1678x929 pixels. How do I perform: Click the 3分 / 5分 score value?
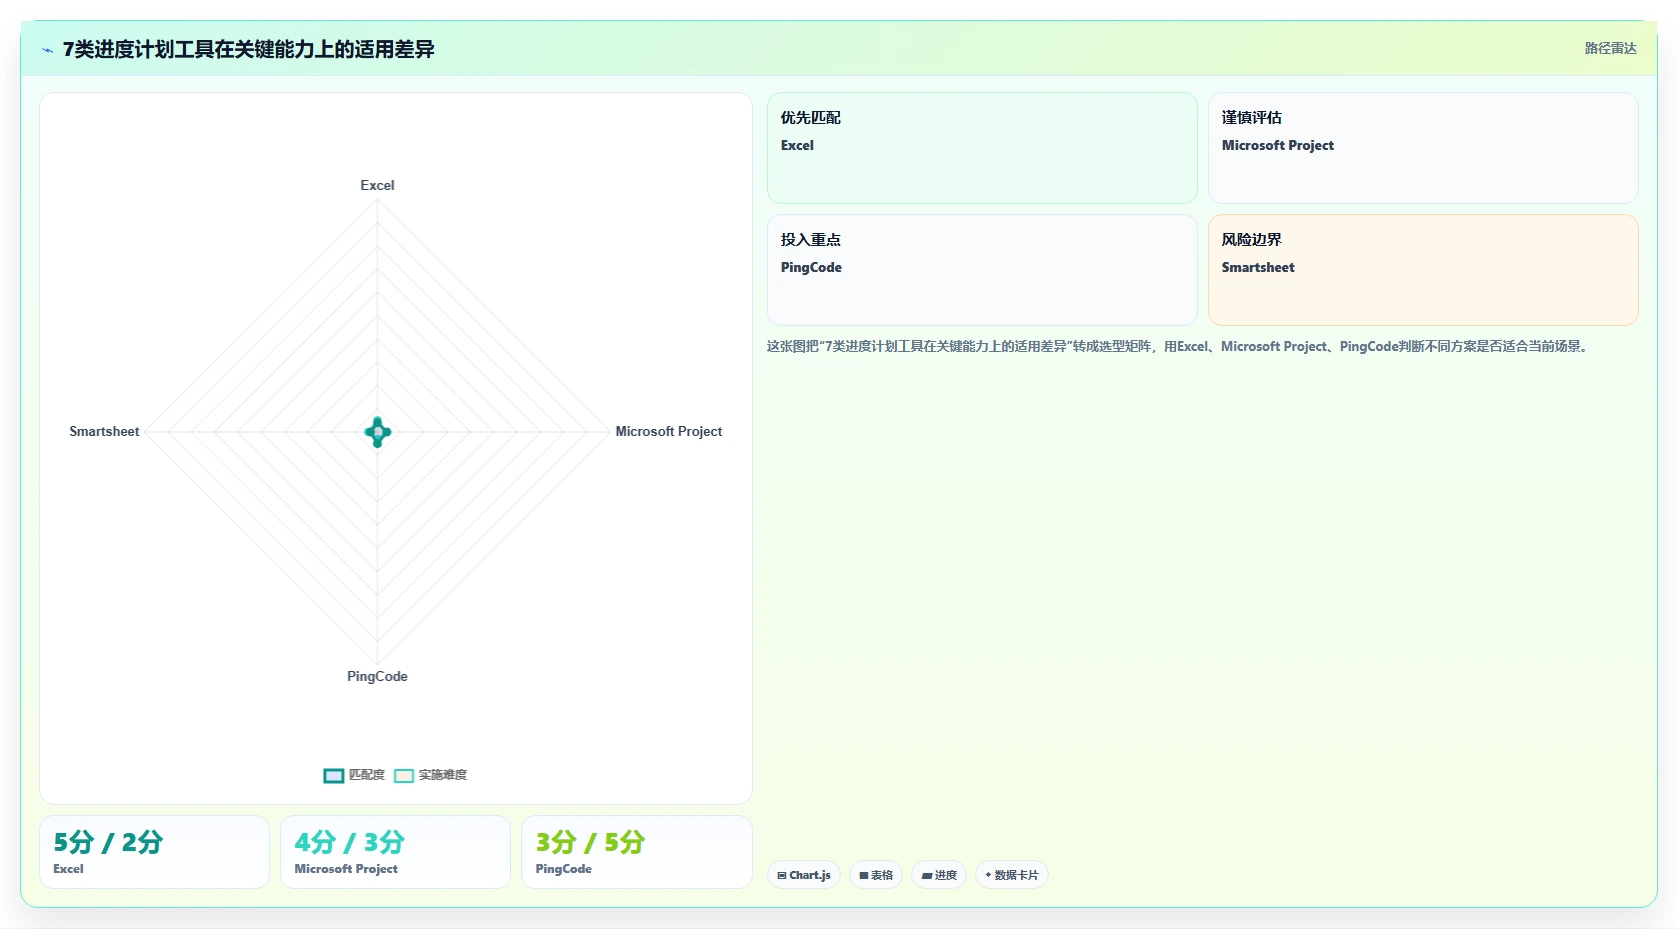[x=590, y=842]
